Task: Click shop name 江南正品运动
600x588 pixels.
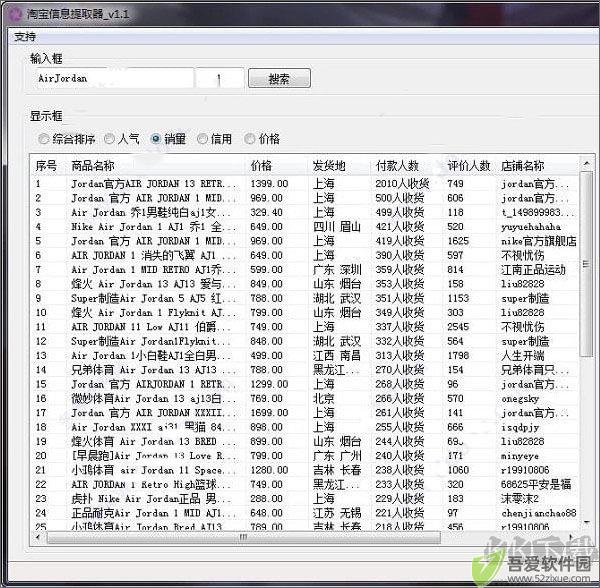Action: coord(533,270)
